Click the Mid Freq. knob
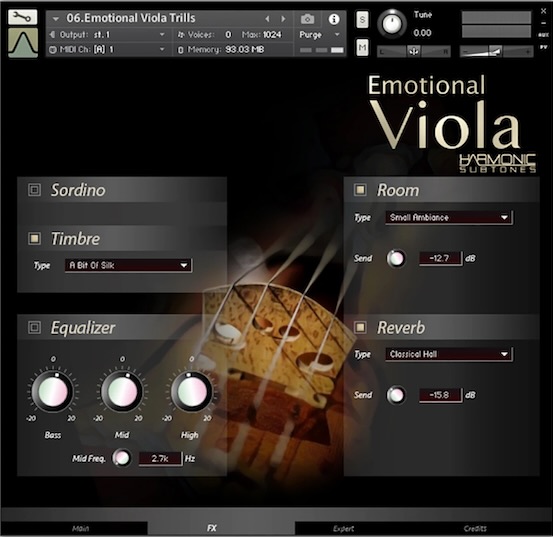The height and width of the screenshot is (537, 553). 122,458
